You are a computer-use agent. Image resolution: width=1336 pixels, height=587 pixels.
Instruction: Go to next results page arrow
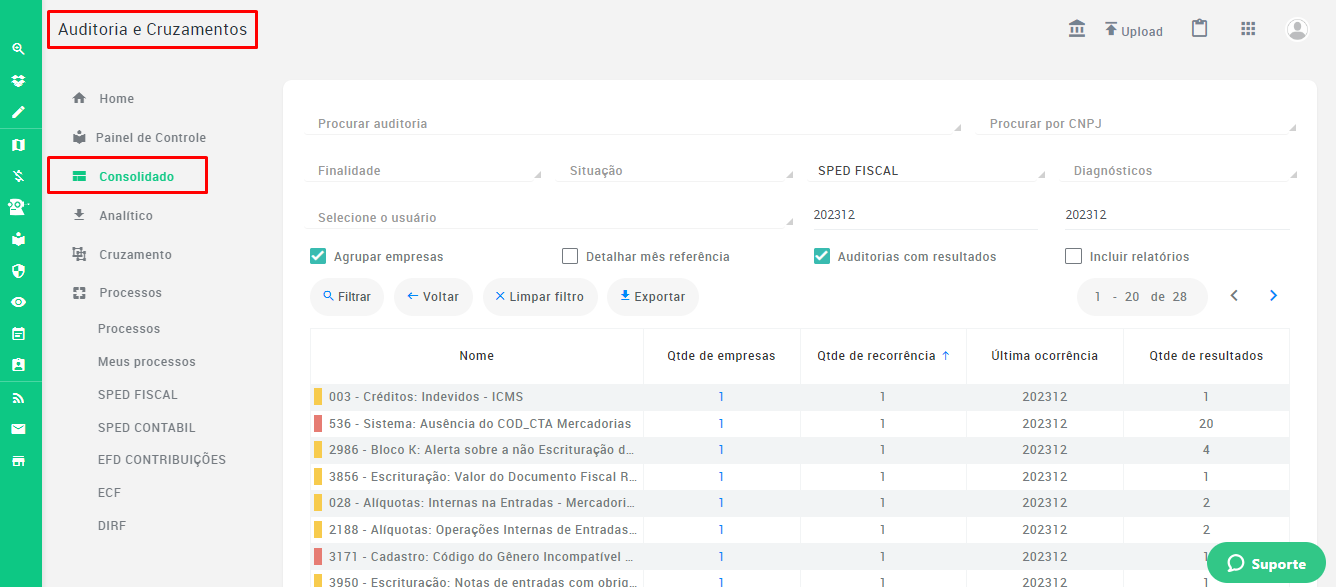pyautogui.click(x=1273, y=296)
